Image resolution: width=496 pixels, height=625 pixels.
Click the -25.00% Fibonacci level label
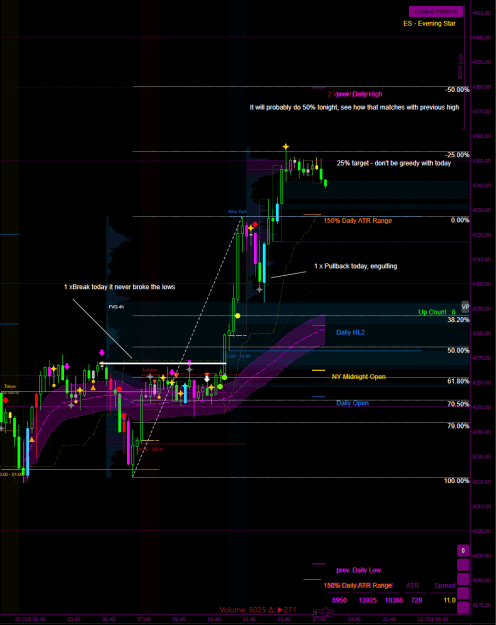(457, 155)
